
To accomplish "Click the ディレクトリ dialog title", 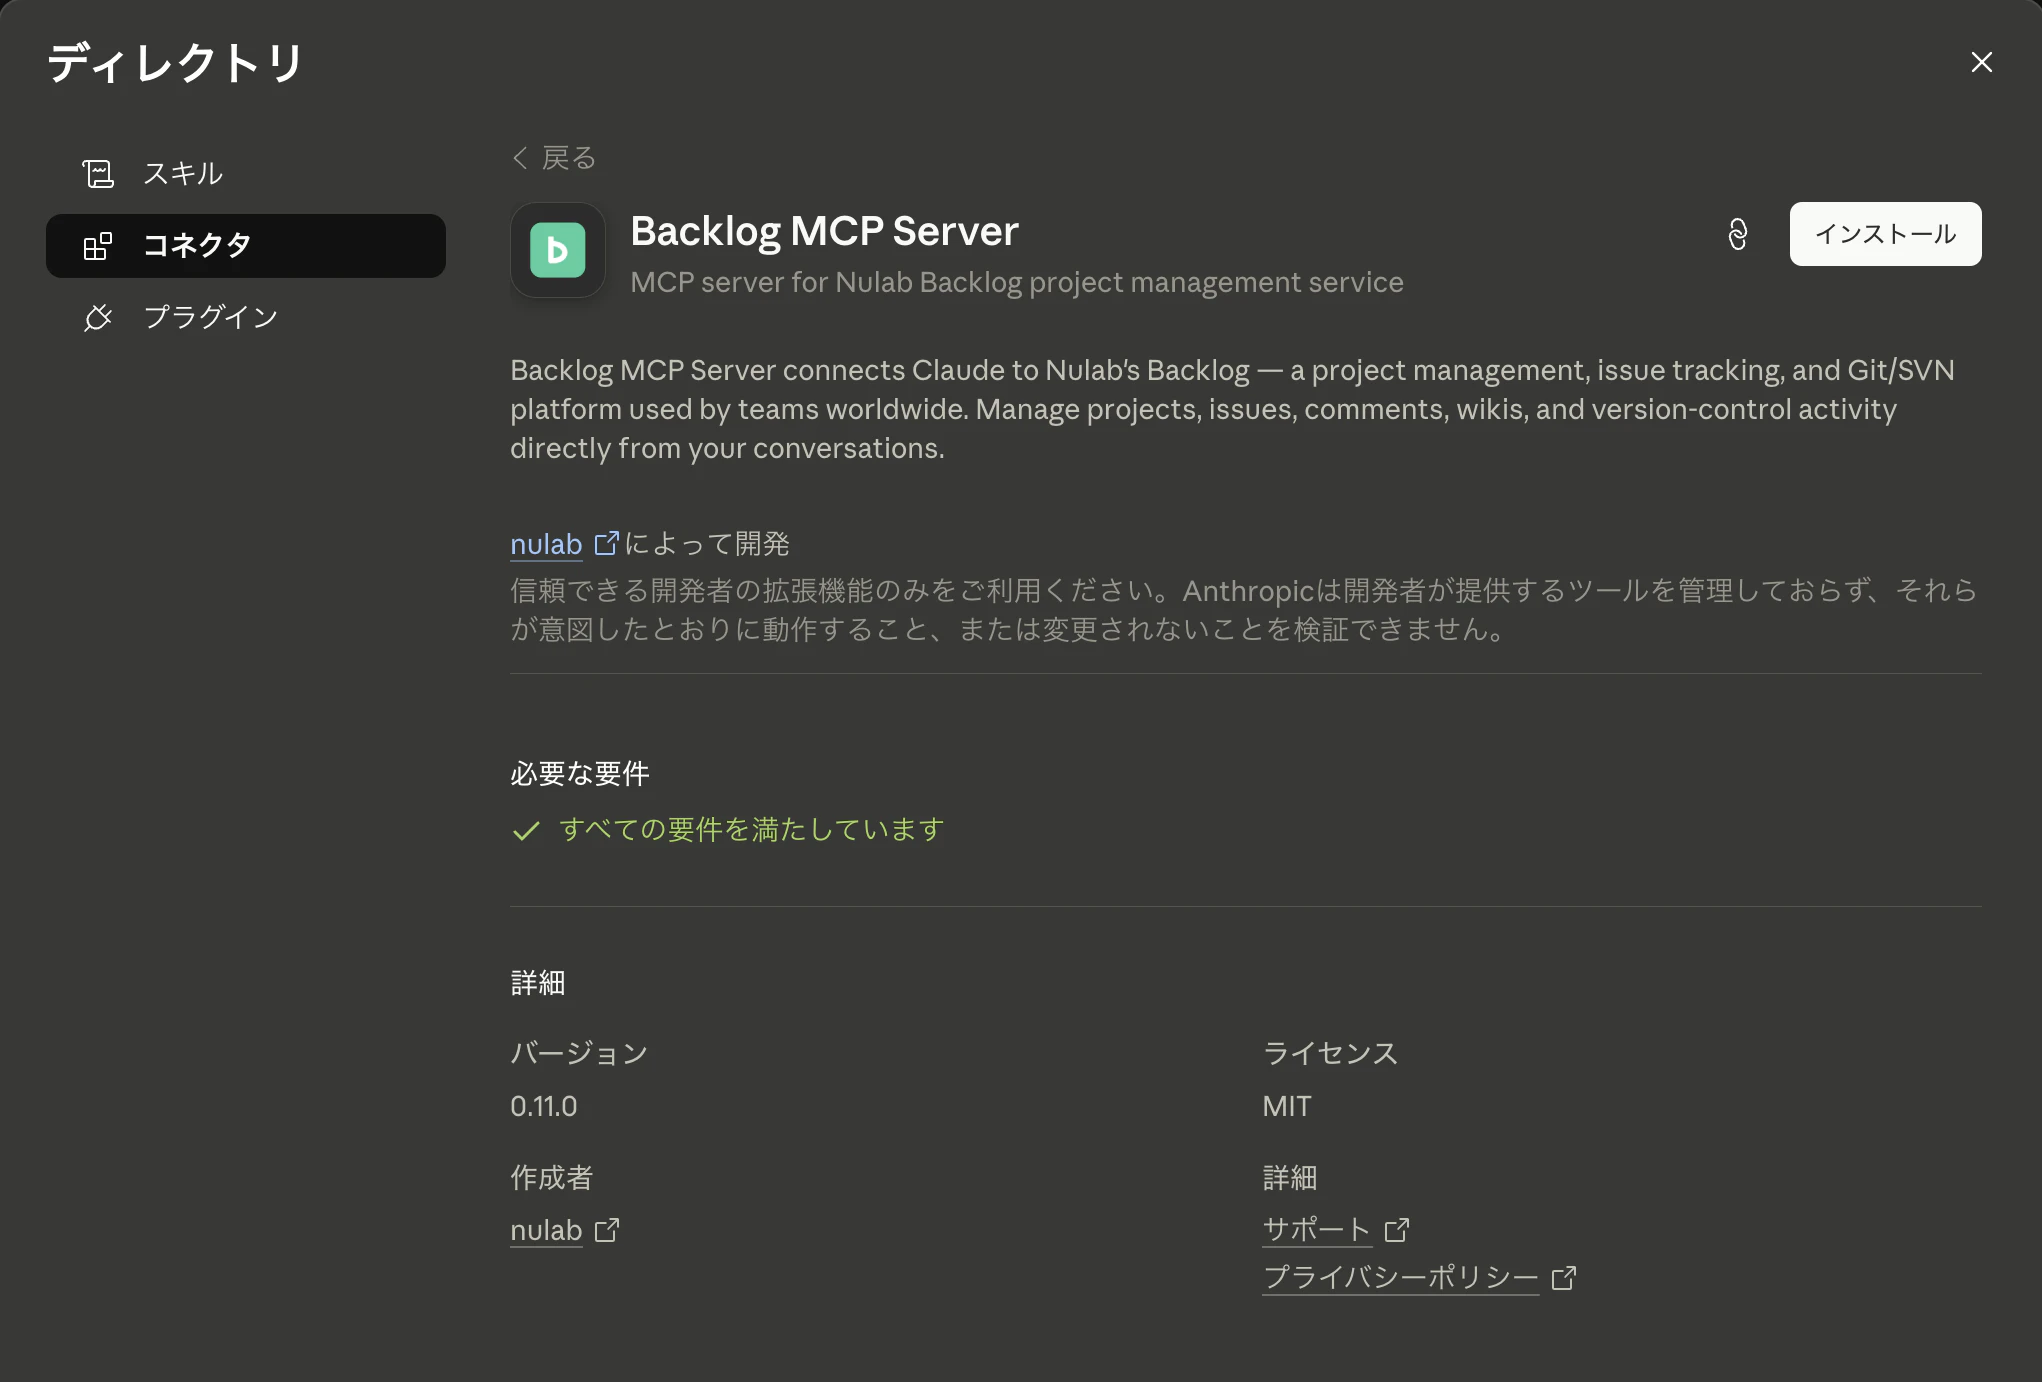I will [175, 63].
